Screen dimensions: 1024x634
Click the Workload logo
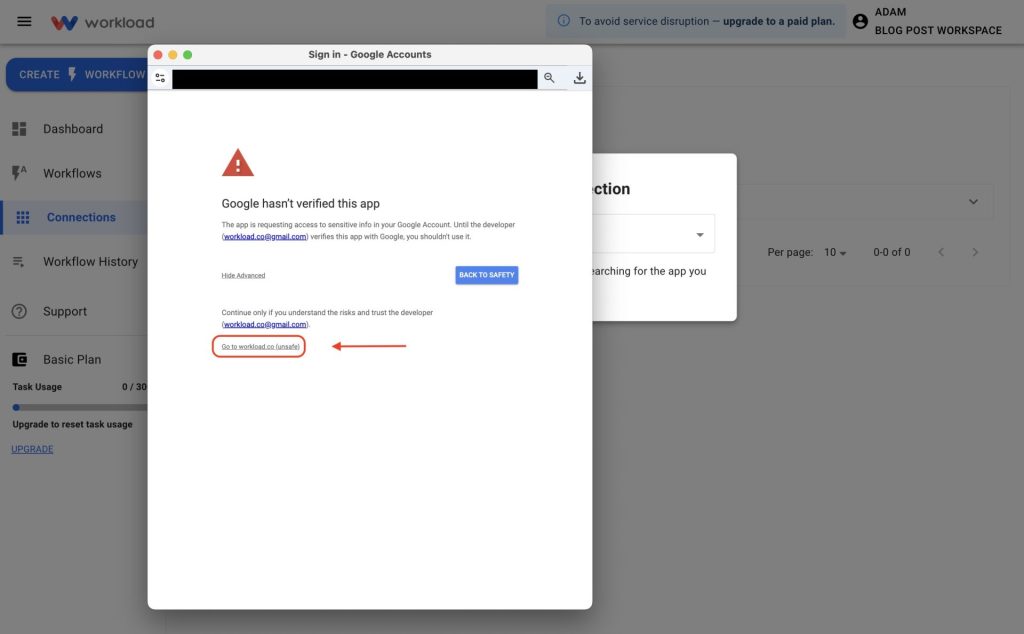click(x=103, y=22)
